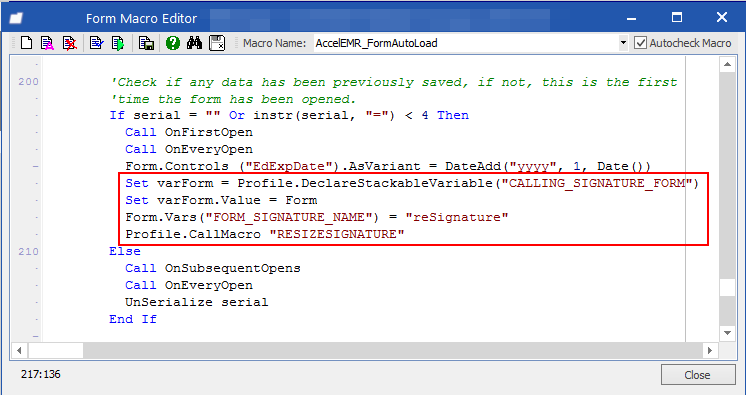
Task: Click the Check macro syntax icon
Action: tap(97, 43)
